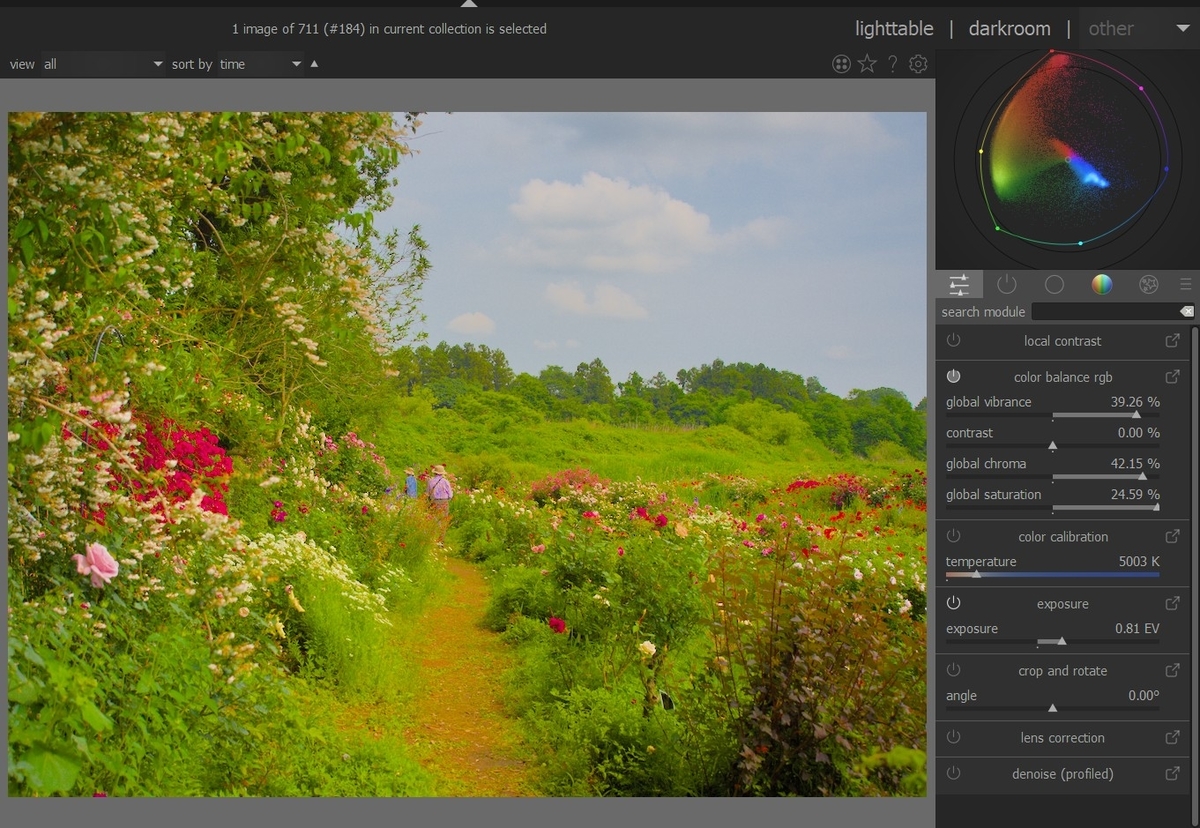
Task: Turn off the color balance rgb module
Action: (x=953, y=377)
